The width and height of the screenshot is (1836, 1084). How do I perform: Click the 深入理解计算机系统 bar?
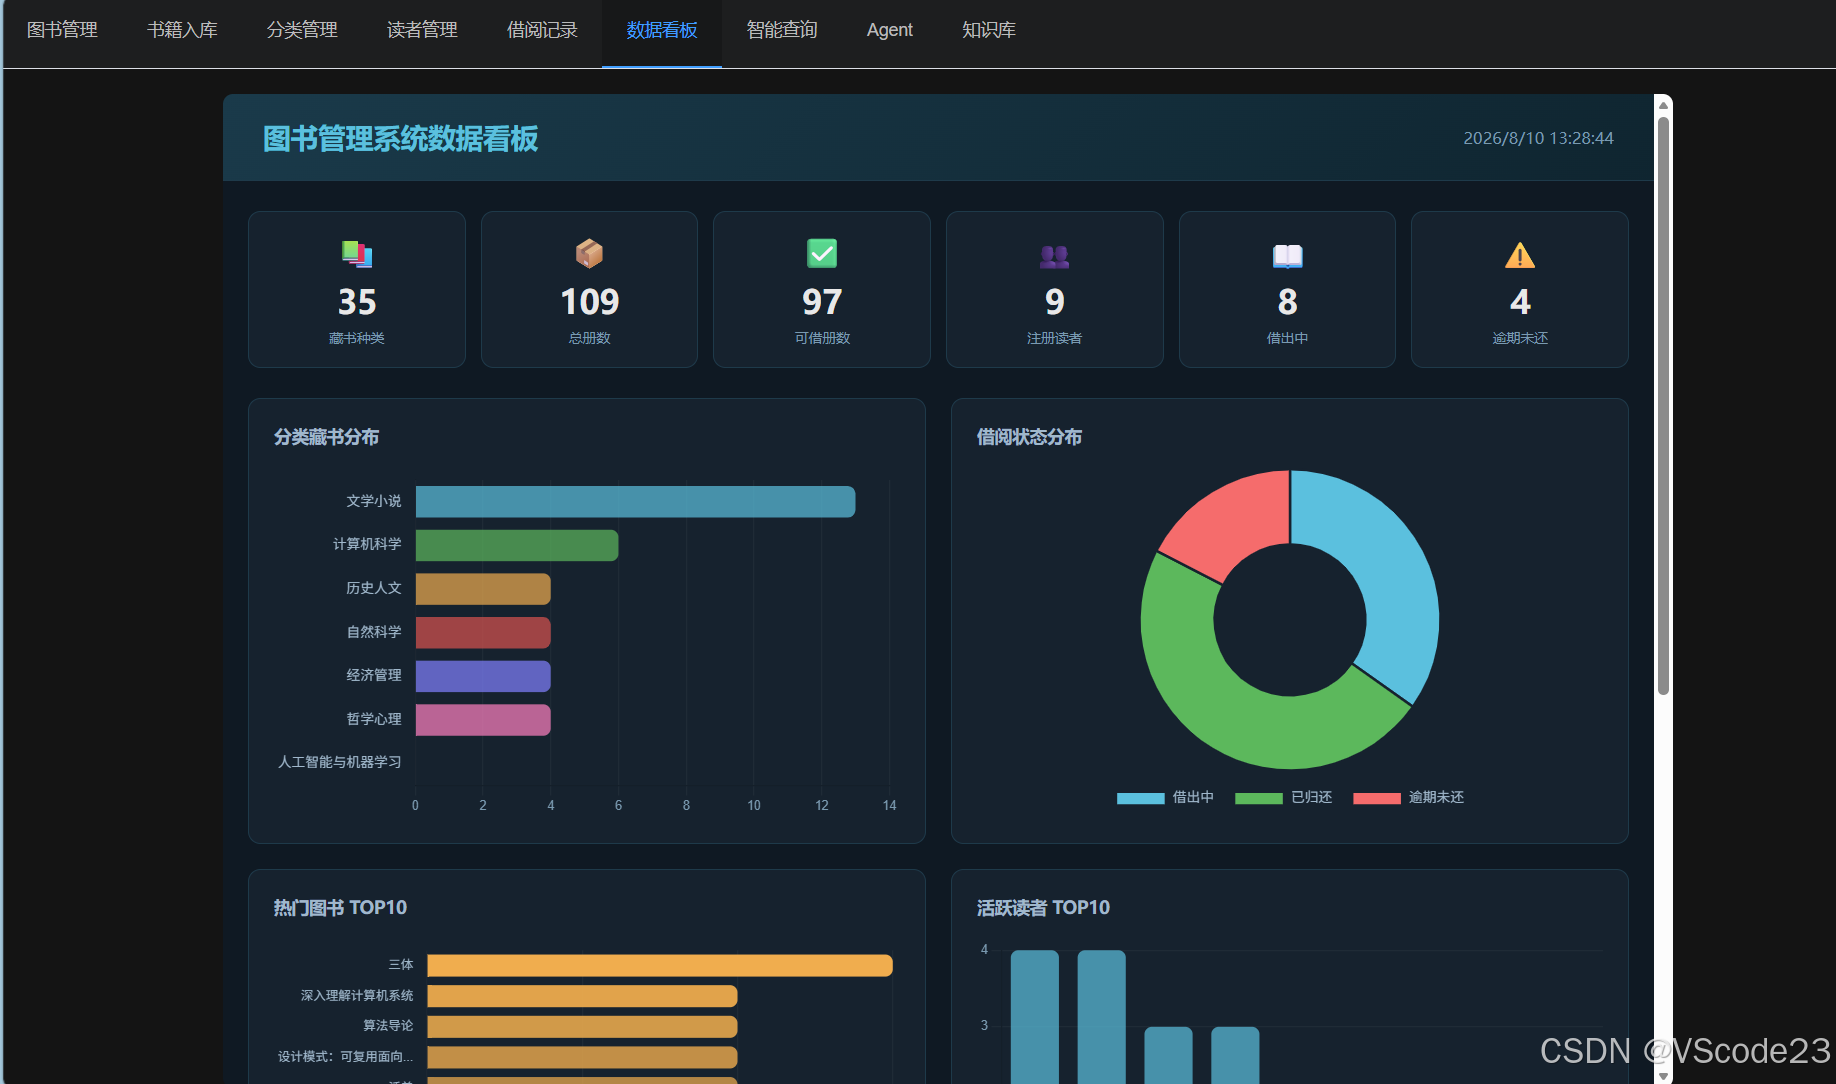[582, 996]
